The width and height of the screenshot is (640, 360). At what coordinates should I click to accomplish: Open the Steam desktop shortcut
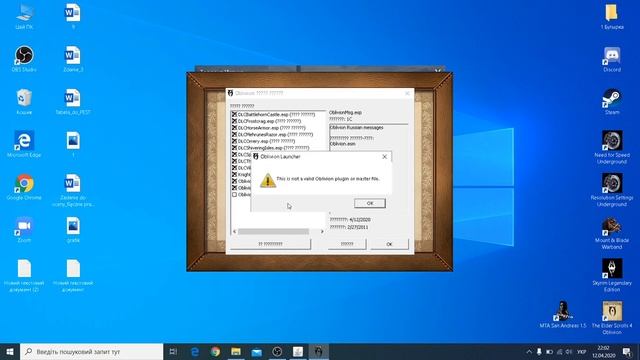pos(612,101)
